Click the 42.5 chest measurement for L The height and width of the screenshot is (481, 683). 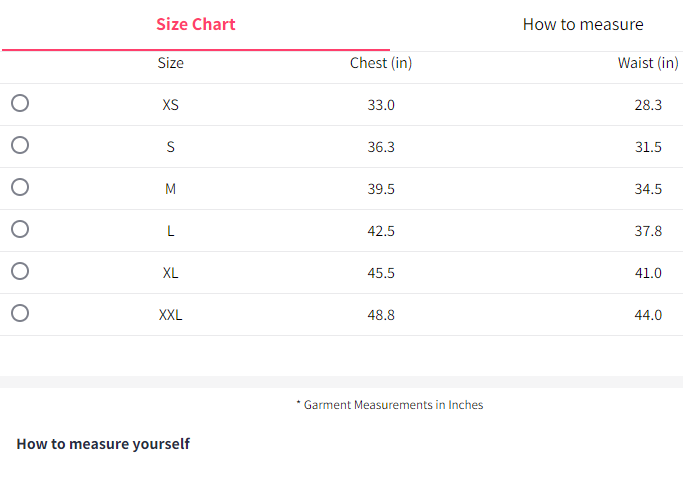(x=381, y=231)
